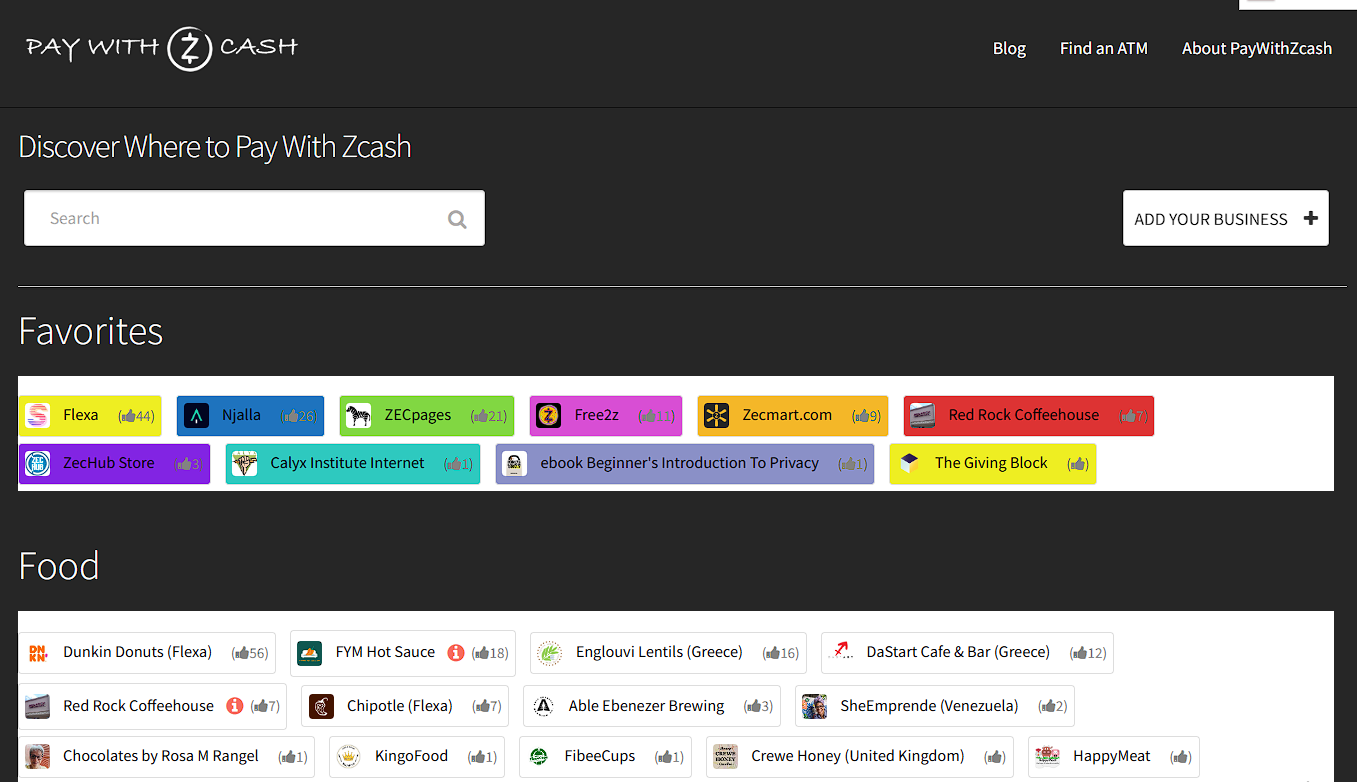Image resolution: width=1357 pixels, height=782 pixels.
Task: Click the Calyx Institute Internet logo icon
Action: click(244, 463)
